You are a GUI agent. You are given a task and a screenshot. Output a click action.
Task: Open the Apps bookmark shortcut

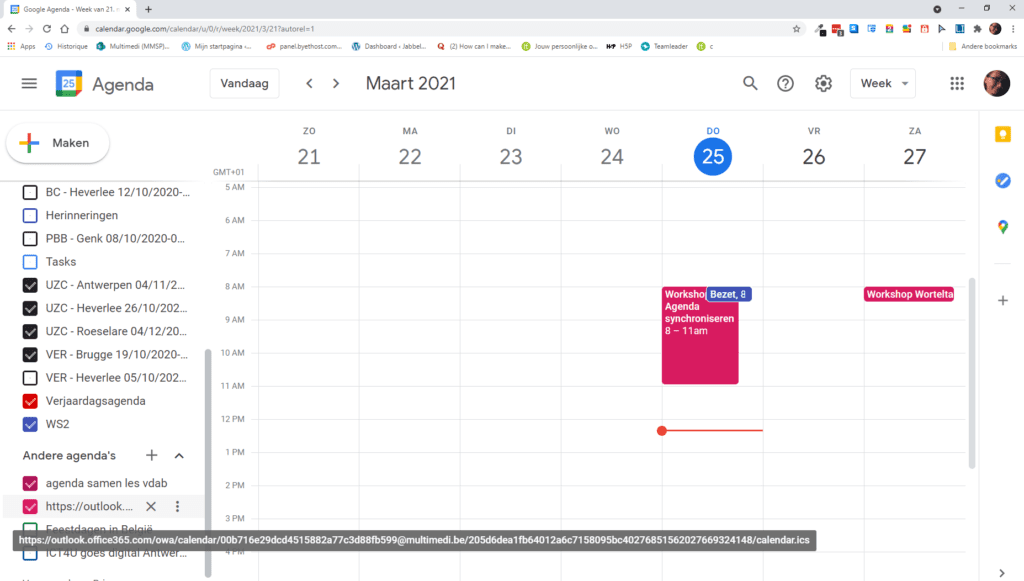tap(21, 46)
